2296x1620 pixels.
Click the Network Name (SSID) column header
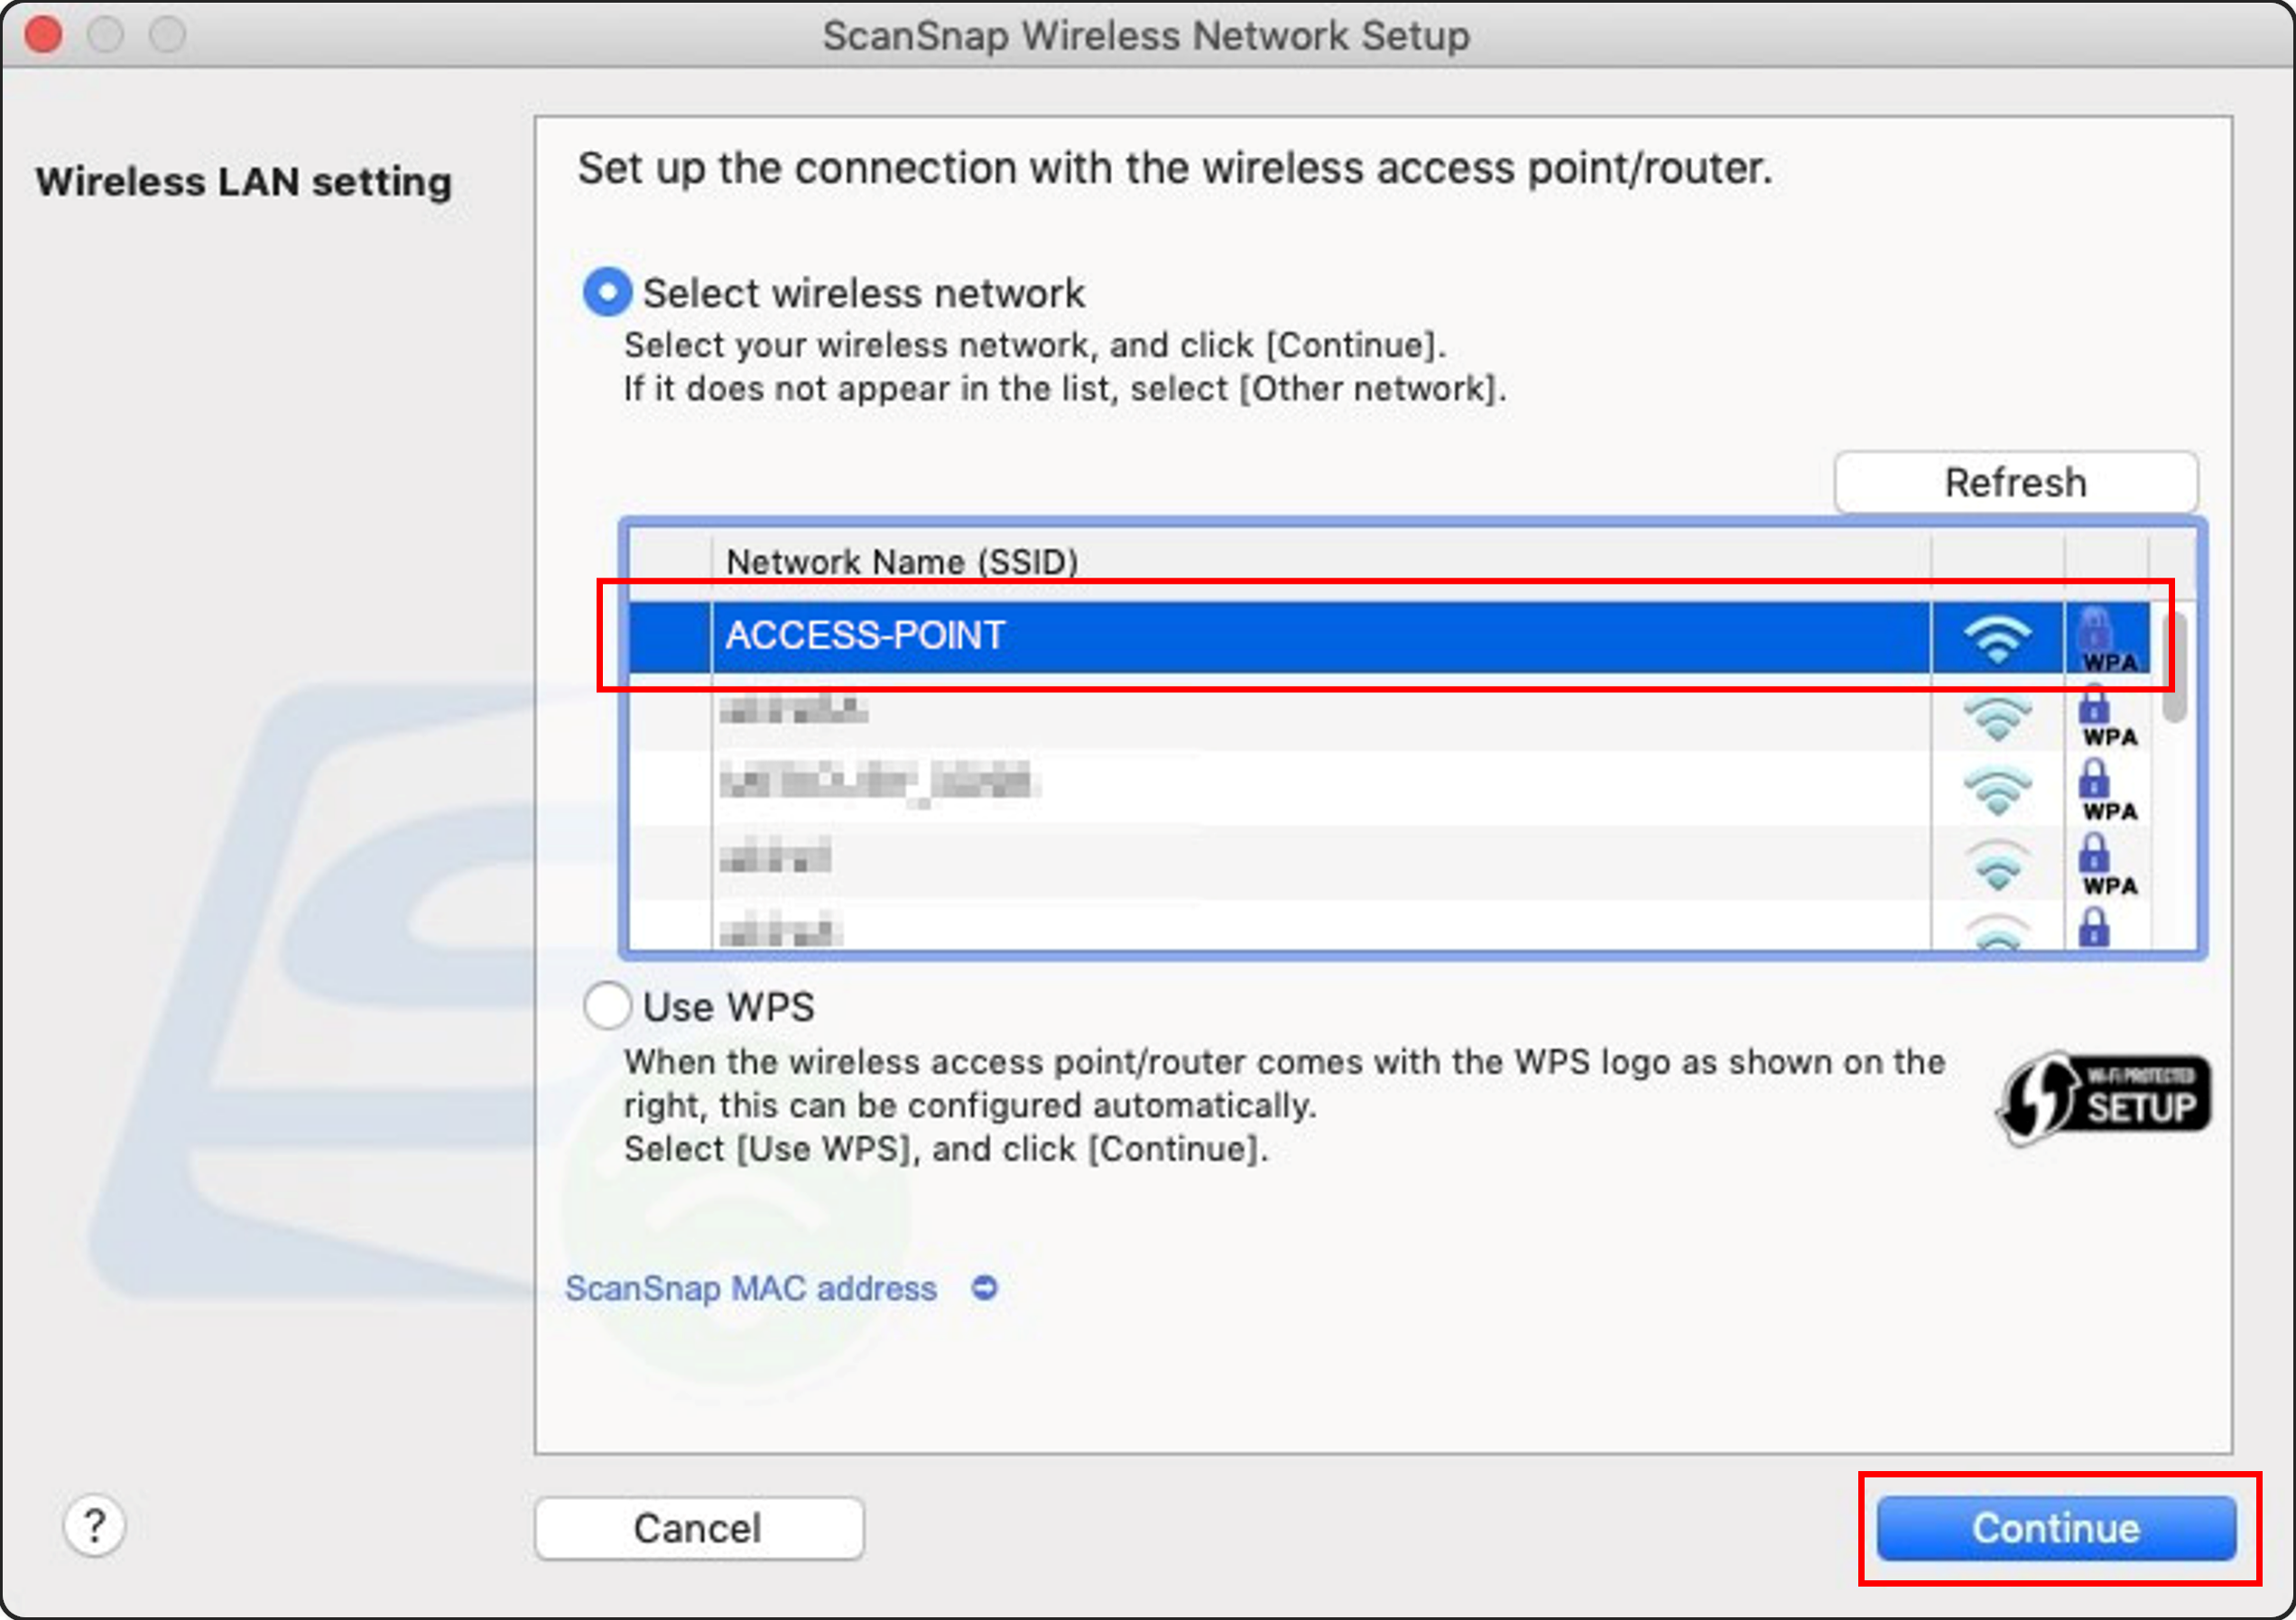[x=1320, y=562]
